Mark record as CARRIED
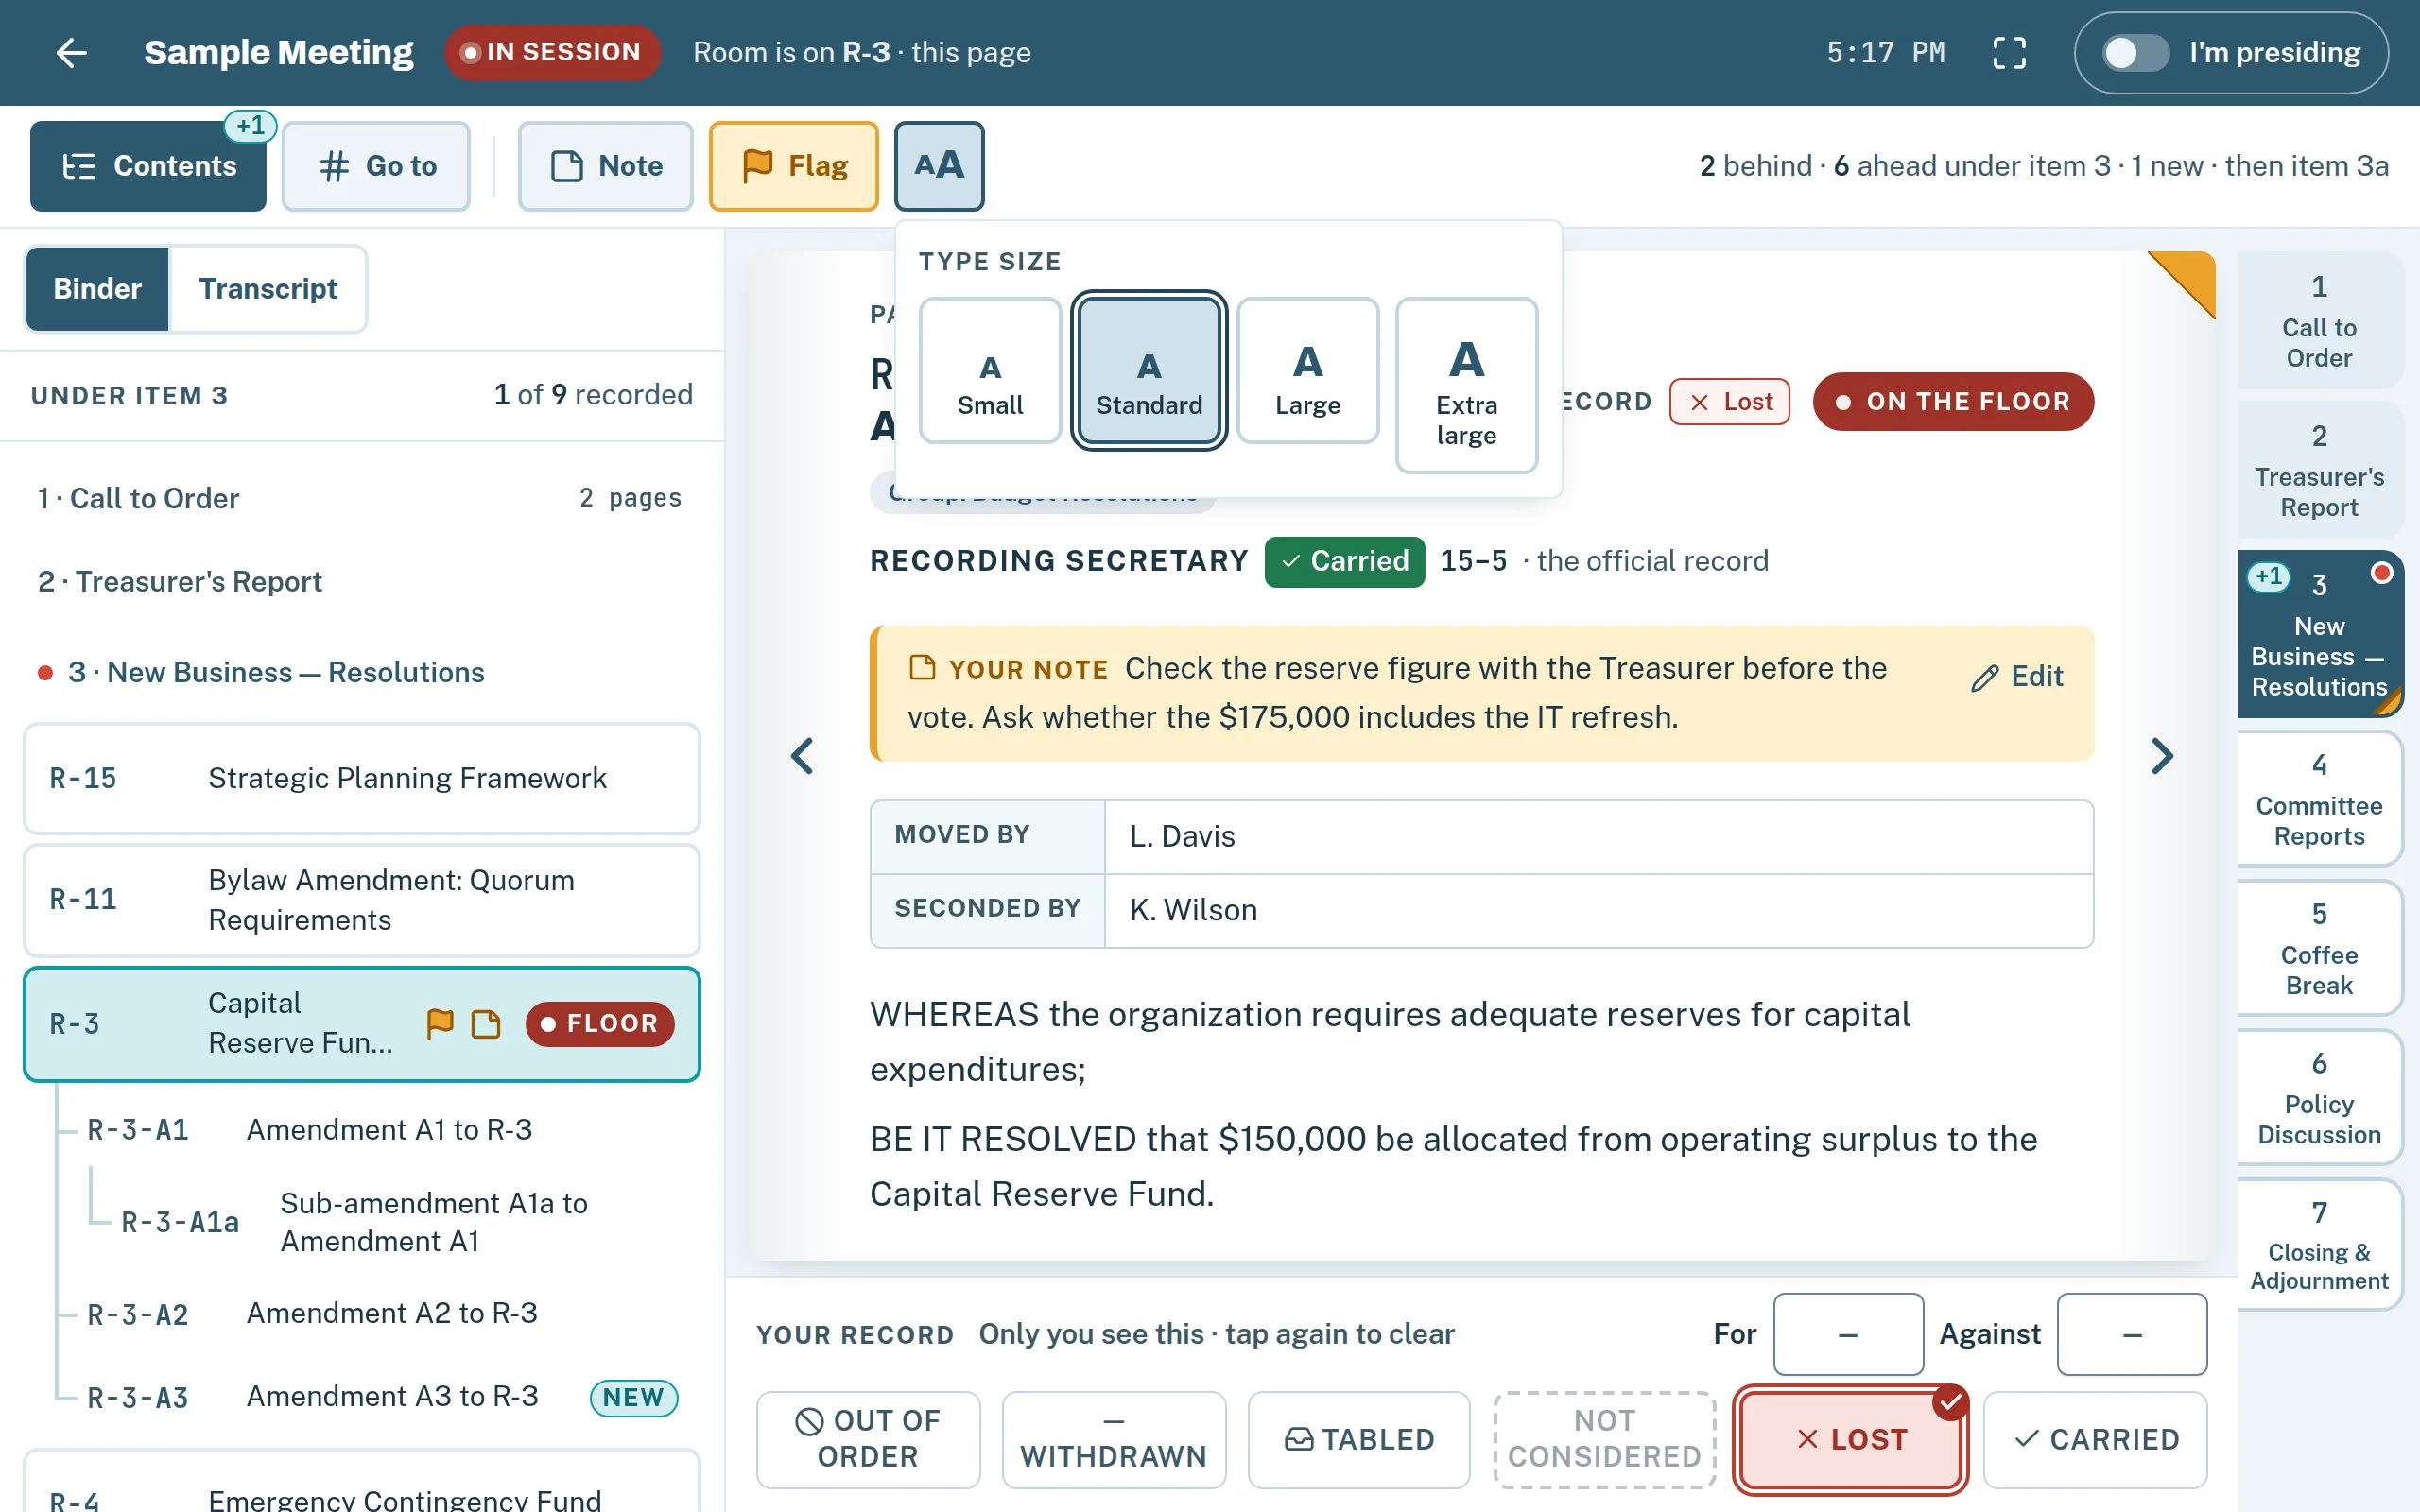Viewport: 2420px width, 1512px height. pyautogui.click(x=2095, y=1439)
